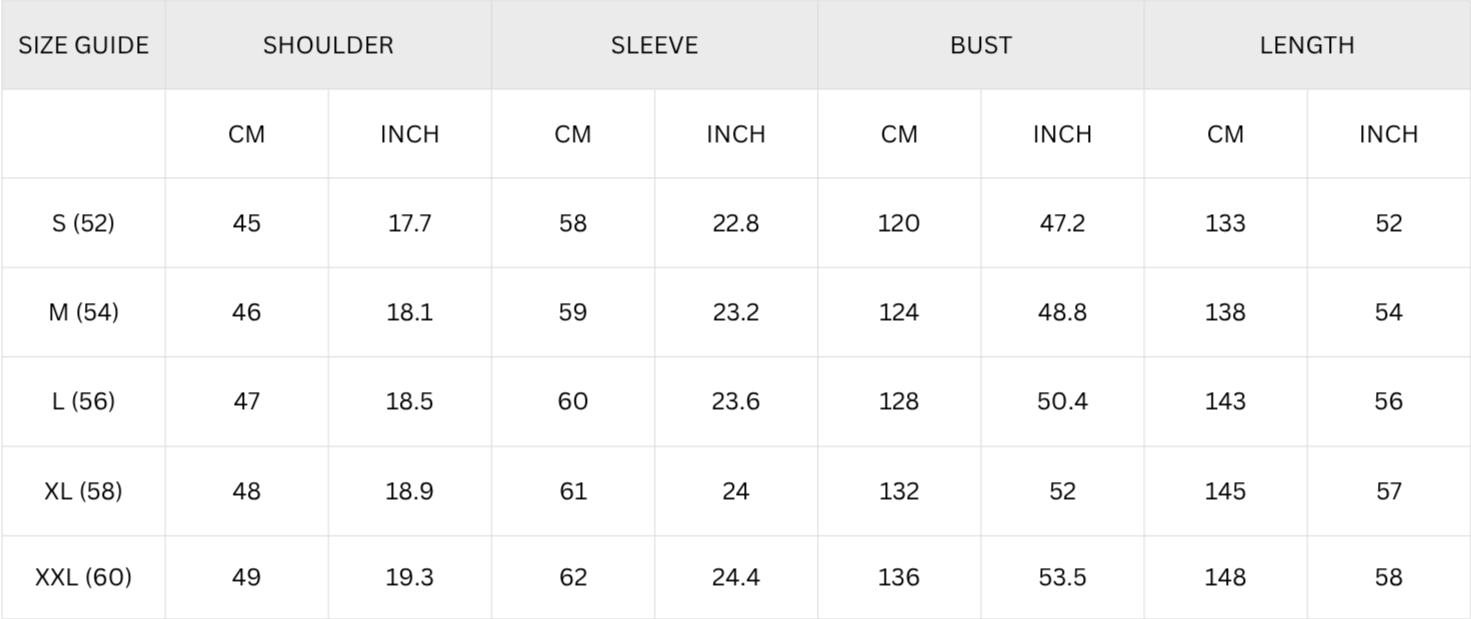Click the 145 length CM value
Viewport: 1471px width, 619px height.
[x=1225, y=491]
